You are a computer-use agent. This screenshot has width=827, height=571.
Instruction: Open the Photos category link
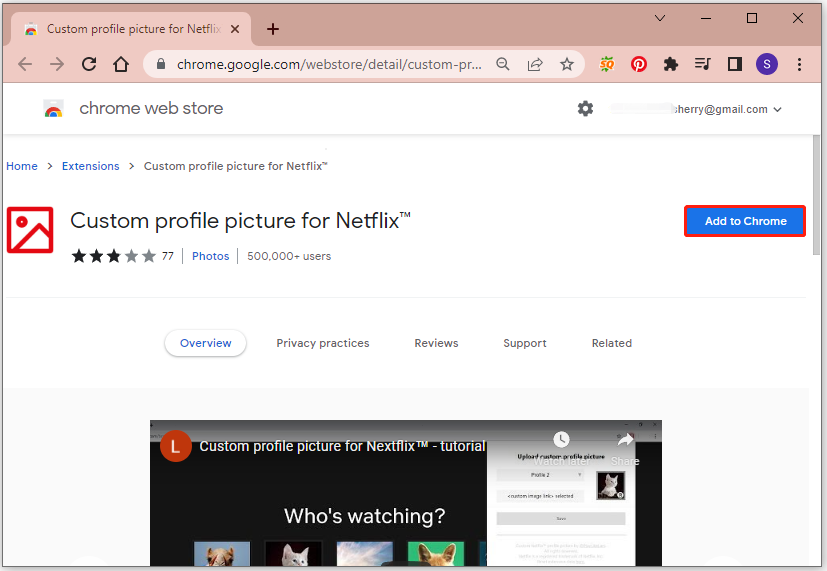210,256
